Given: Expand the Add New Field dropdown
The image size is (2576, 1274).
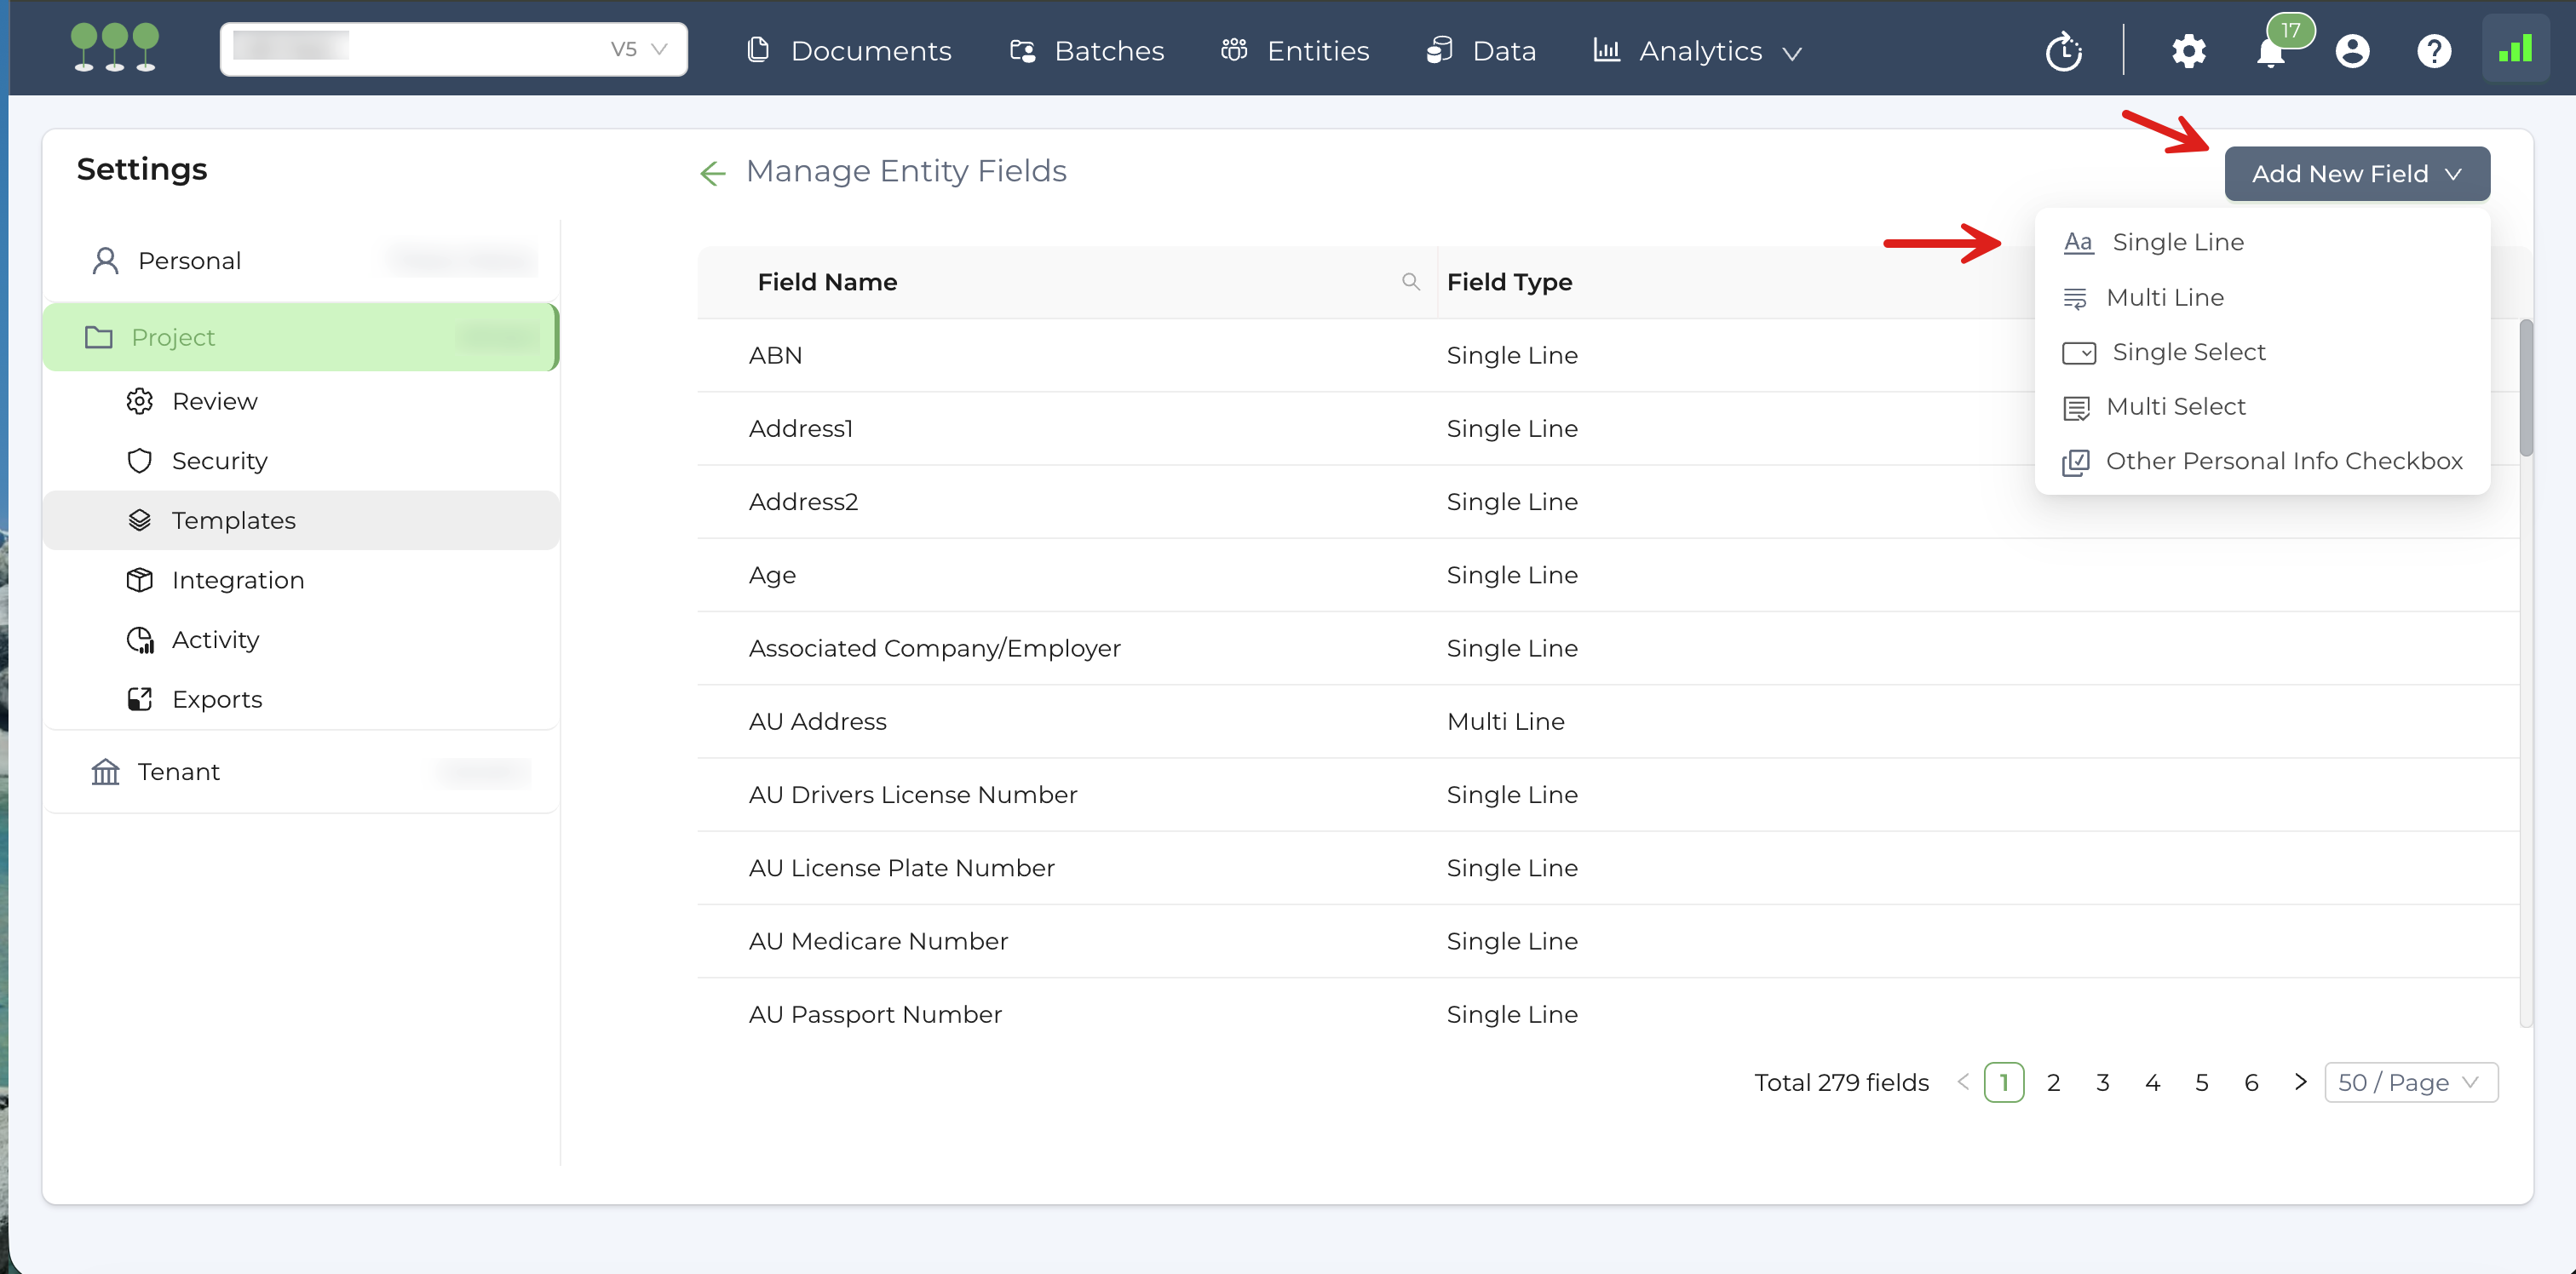Looking at the screenshot, I should click(x=2356, y=174).
